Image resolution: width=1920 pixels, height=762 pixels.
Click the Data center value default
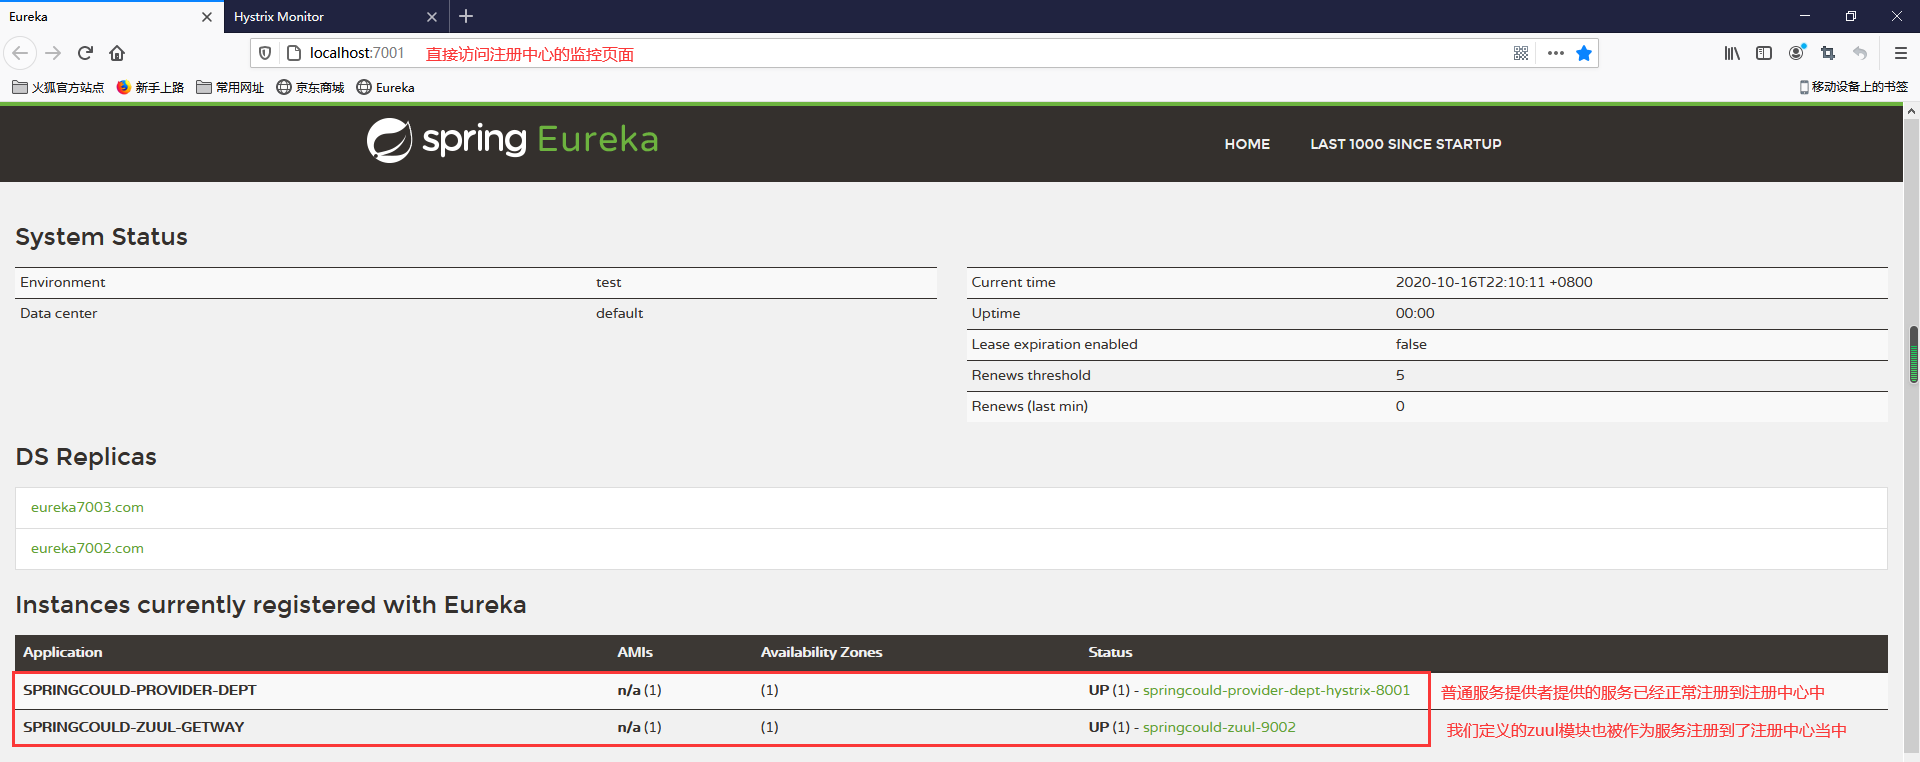619,313
